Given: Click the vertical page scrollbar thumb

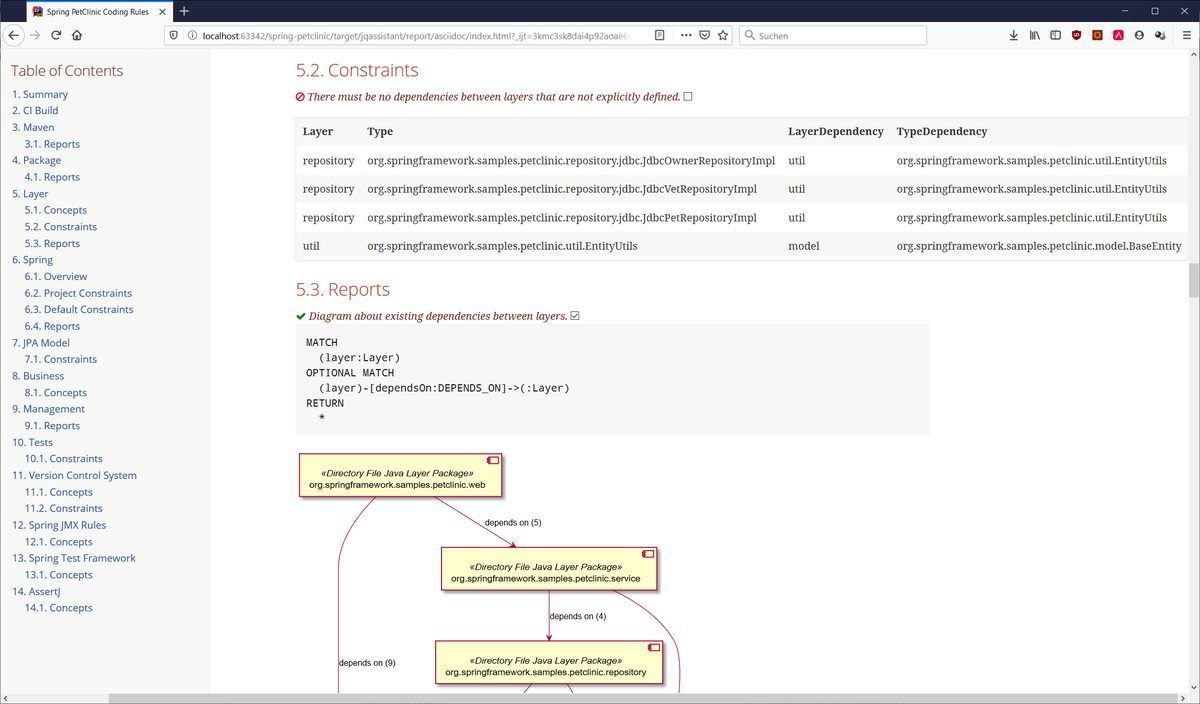Looking at the screenshot, I should 1193,280.
